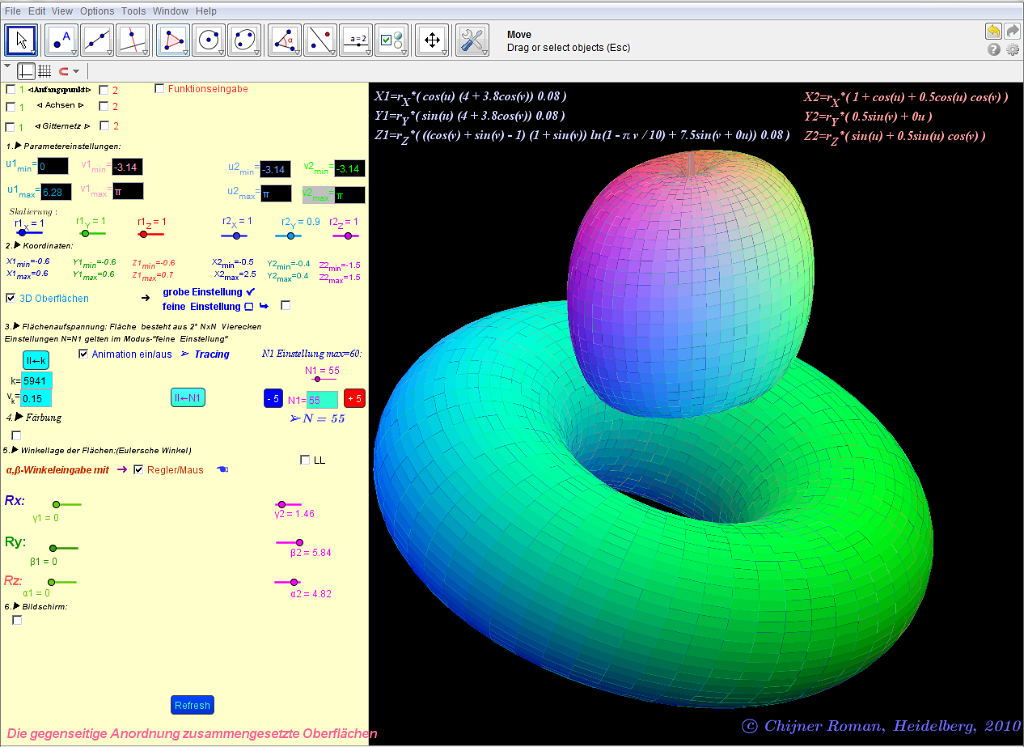Select the New Point tool
The width and height of the screenshot is (1024, 747).
tap(62, 40)
